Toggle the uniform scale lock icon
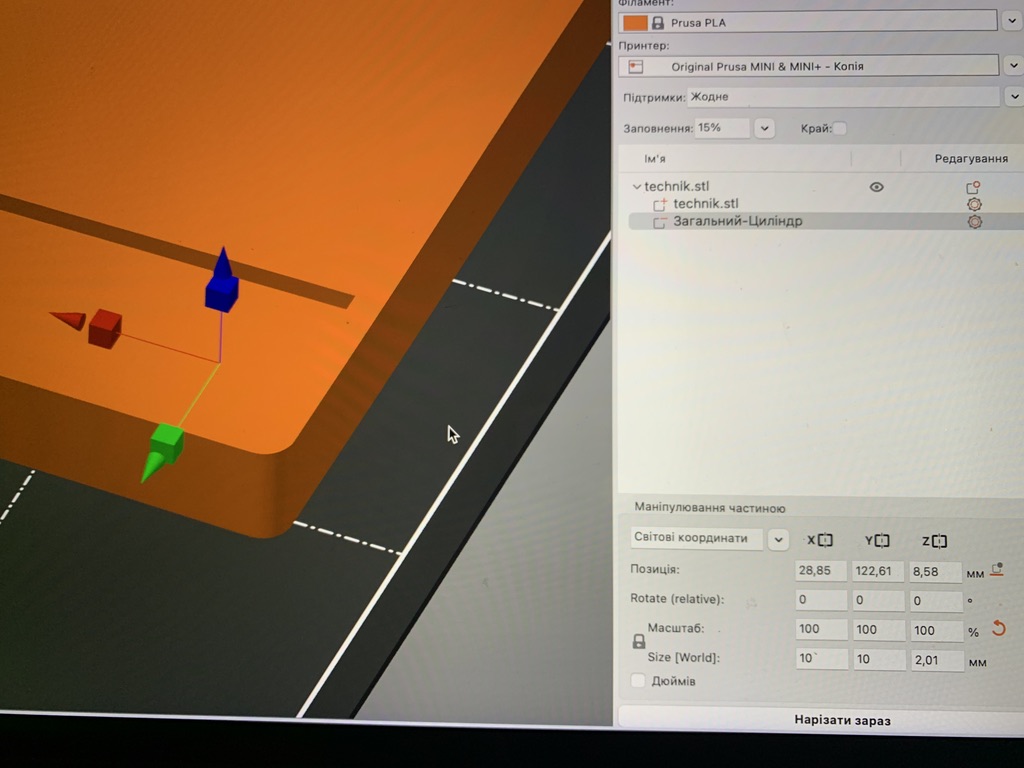1024x768 pixels. pos(639,642)
